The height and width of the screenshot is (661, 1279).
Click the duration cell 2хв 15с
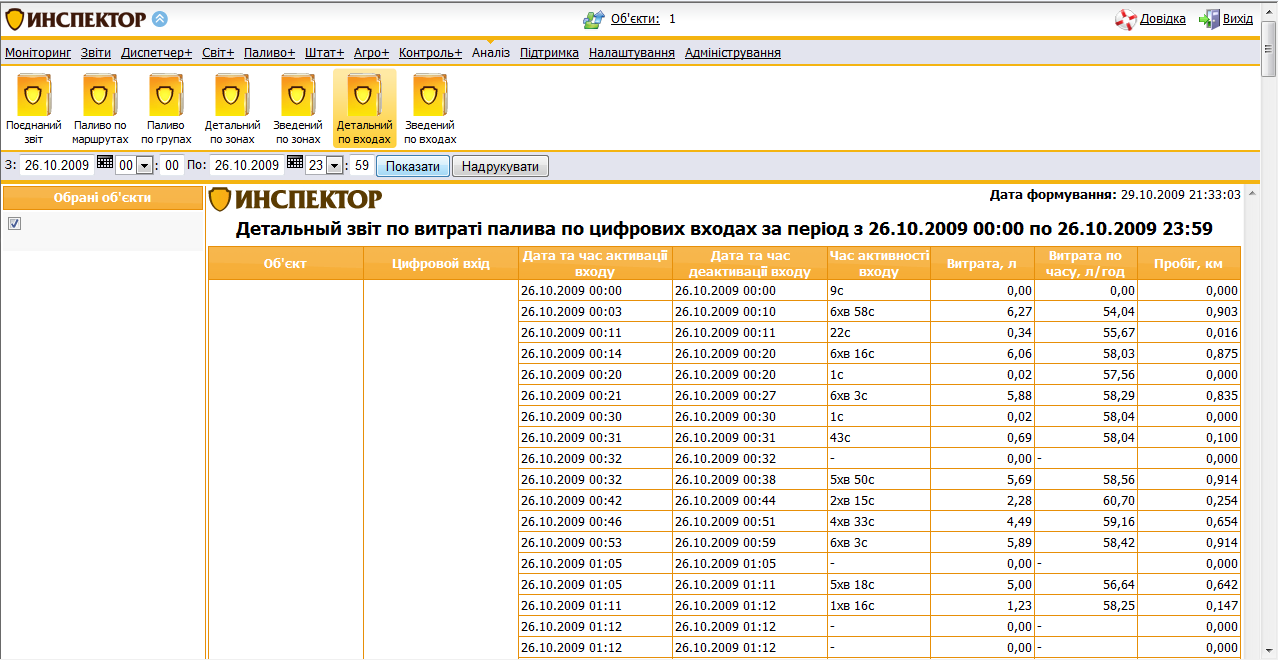point(879,501)
